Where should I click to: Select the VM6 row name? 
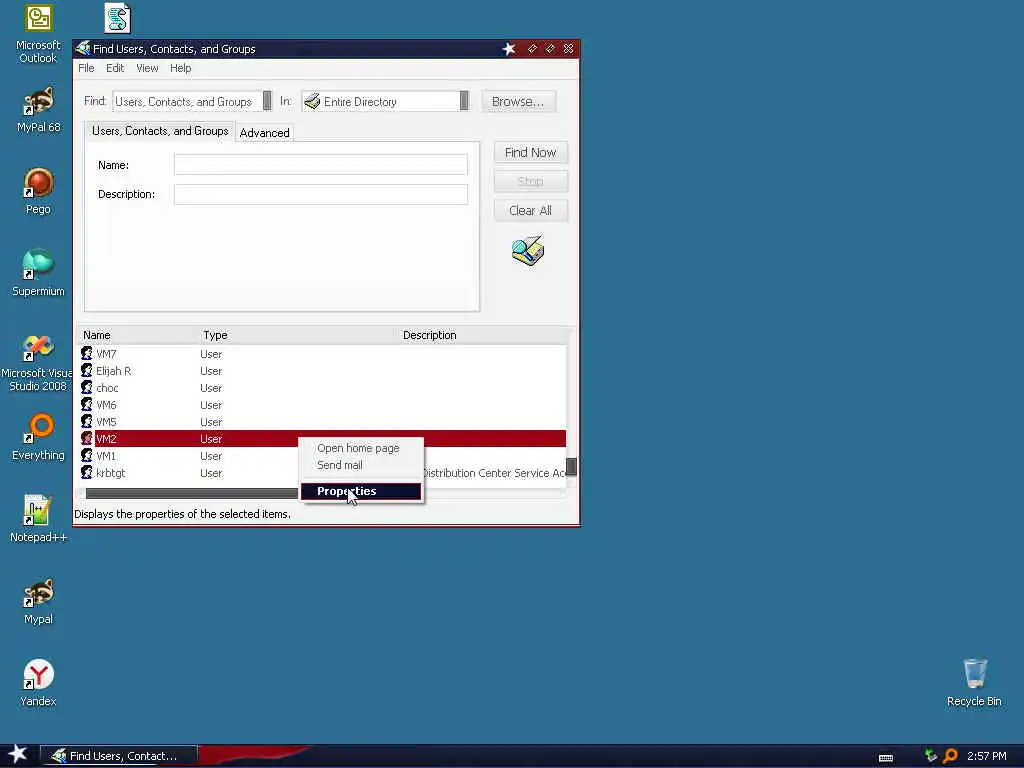106,405
